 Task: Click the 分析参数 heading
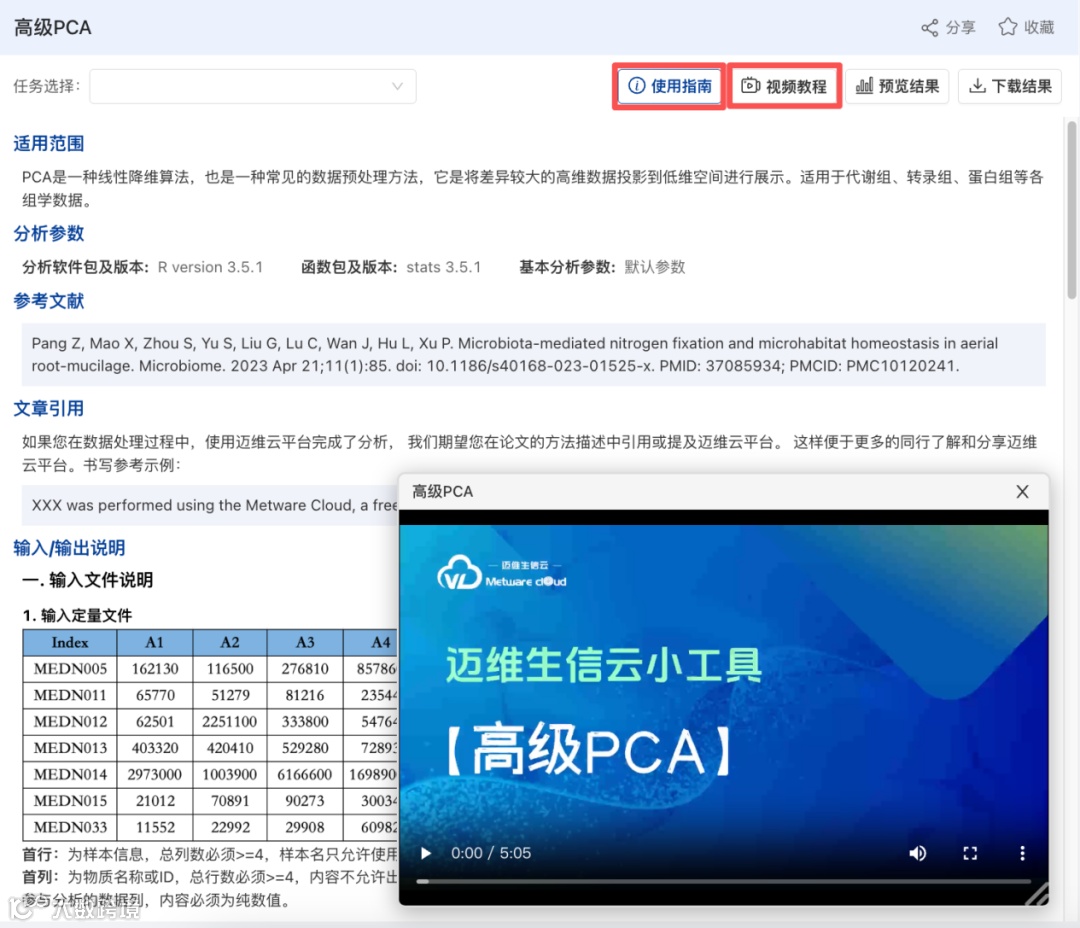[49, 234]
